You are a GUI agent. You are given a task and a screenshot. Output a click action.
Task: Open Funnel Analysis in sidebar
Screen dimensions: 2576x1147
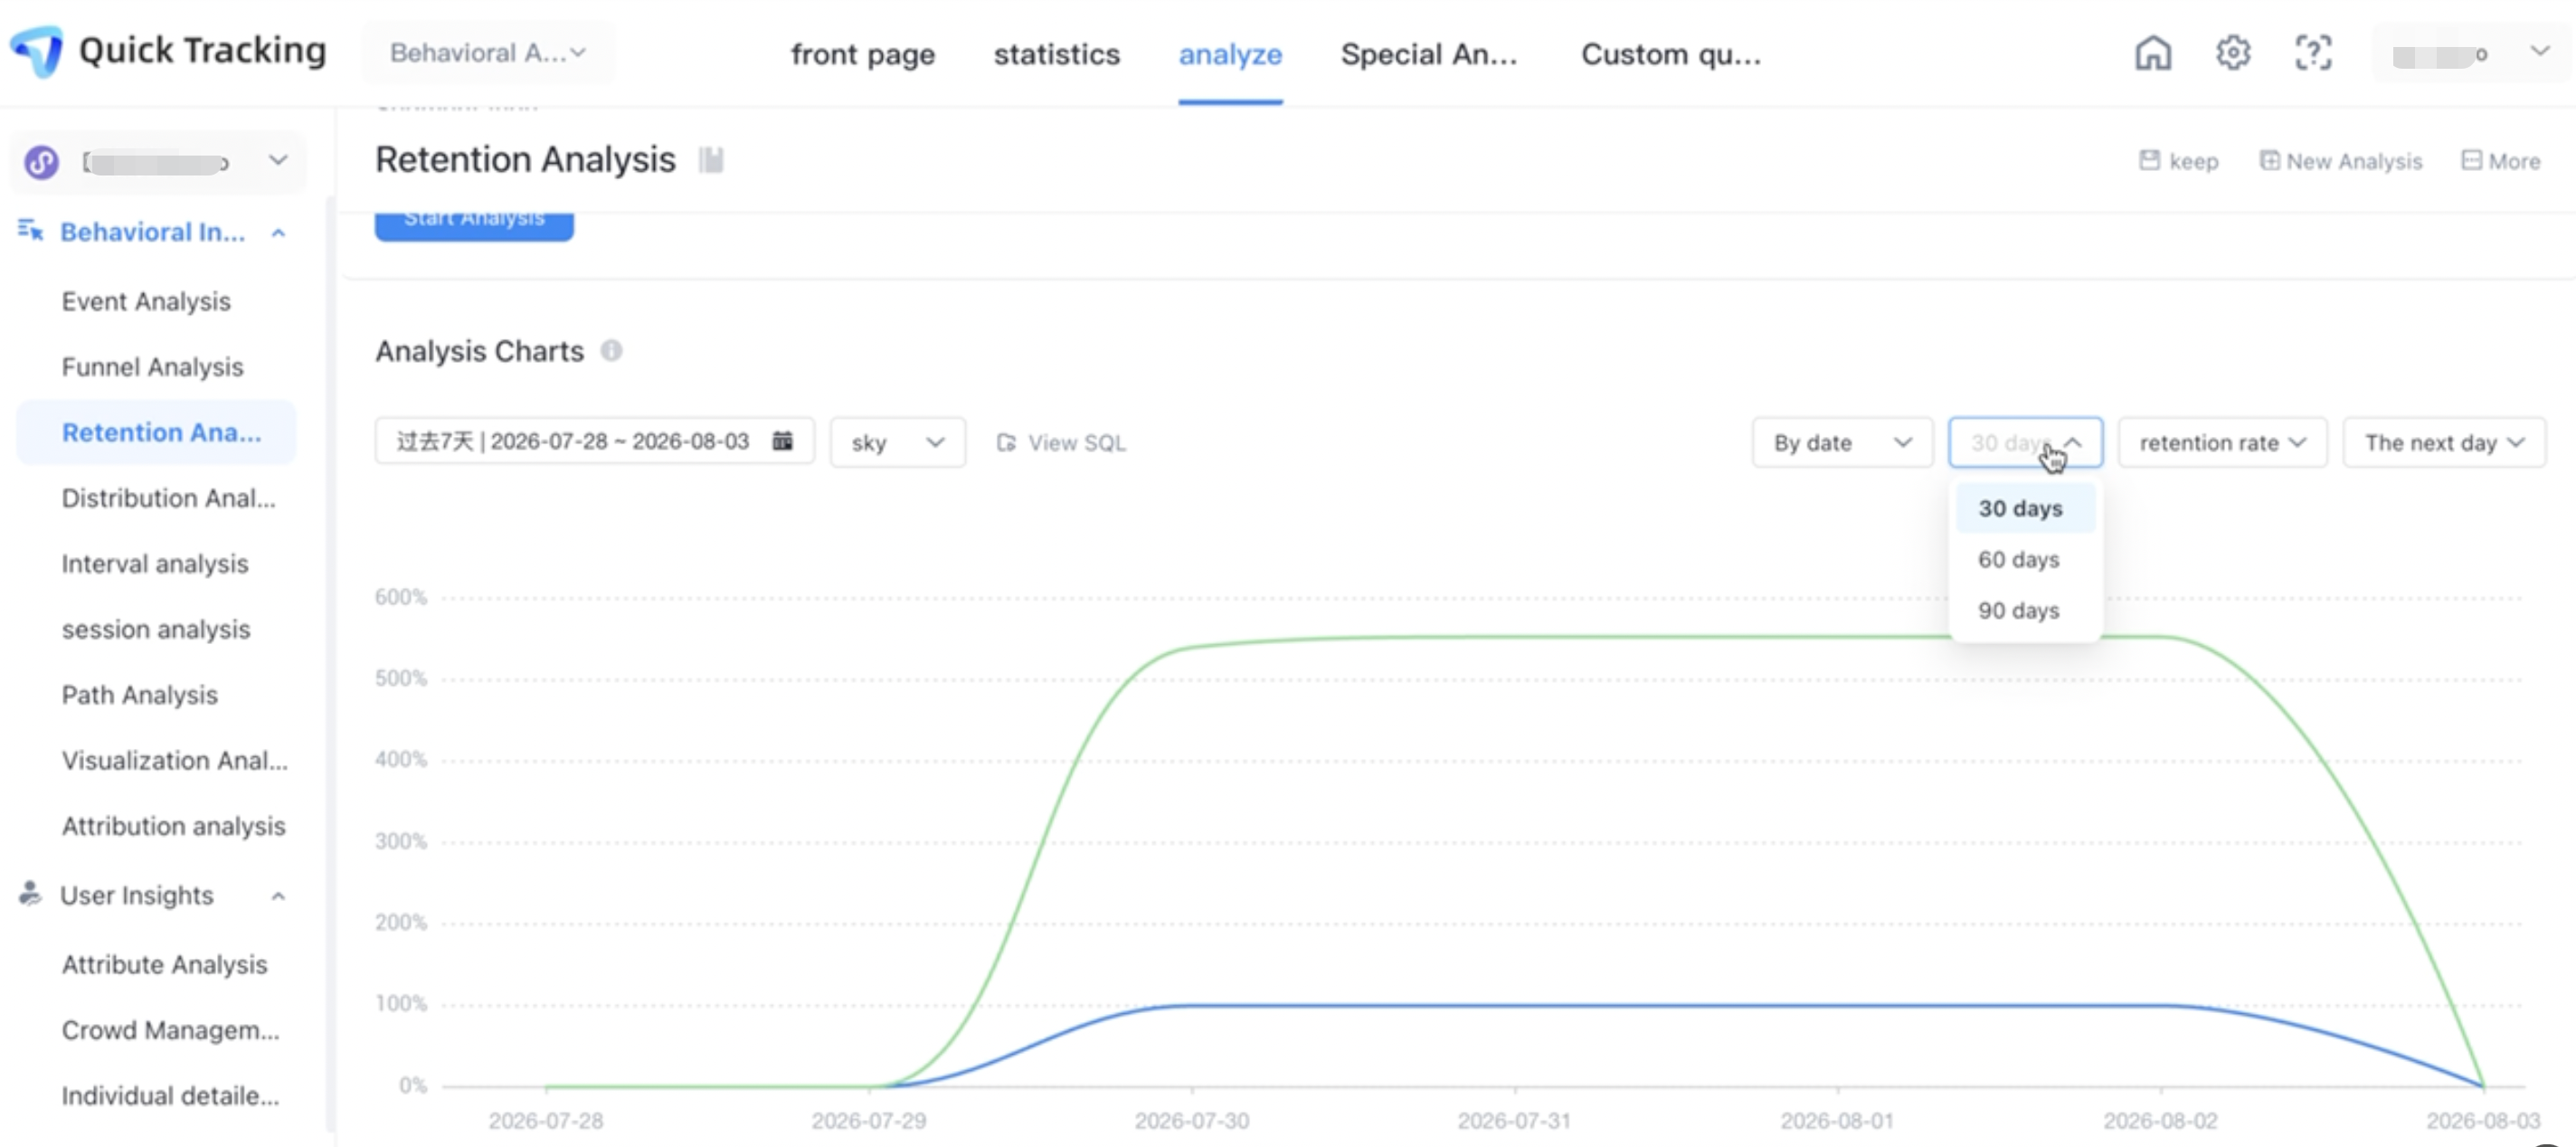point(152,367)
